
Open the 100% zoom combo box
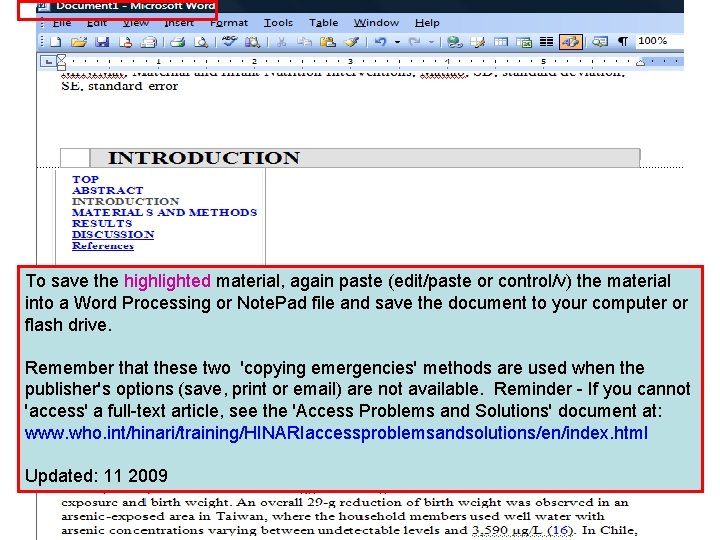tap(659, 41)
